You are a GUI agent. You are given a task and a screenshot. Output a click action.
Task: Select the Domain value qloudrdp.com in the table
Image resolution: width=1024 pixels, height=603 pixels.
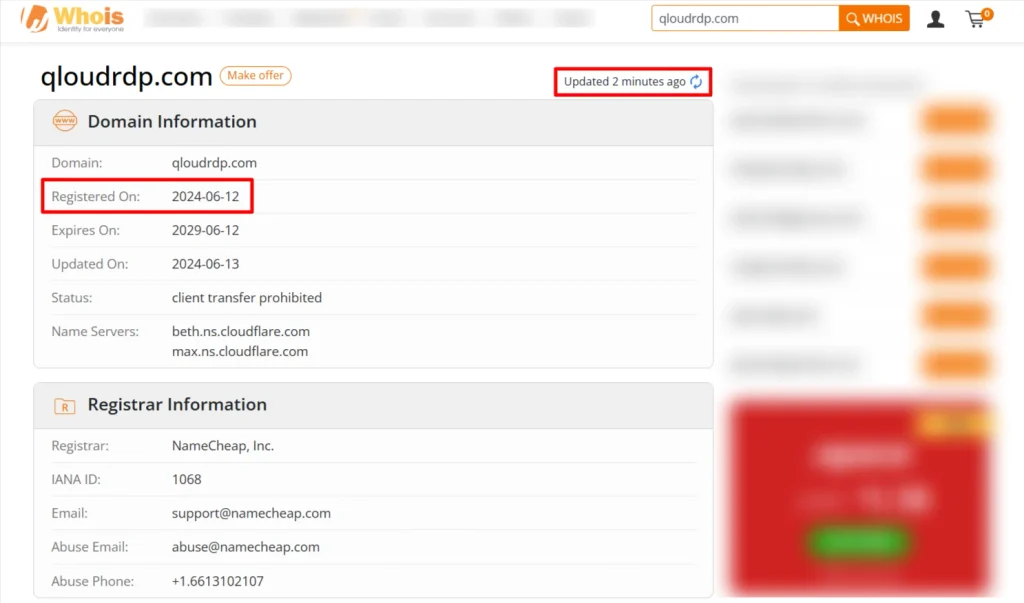214,163
